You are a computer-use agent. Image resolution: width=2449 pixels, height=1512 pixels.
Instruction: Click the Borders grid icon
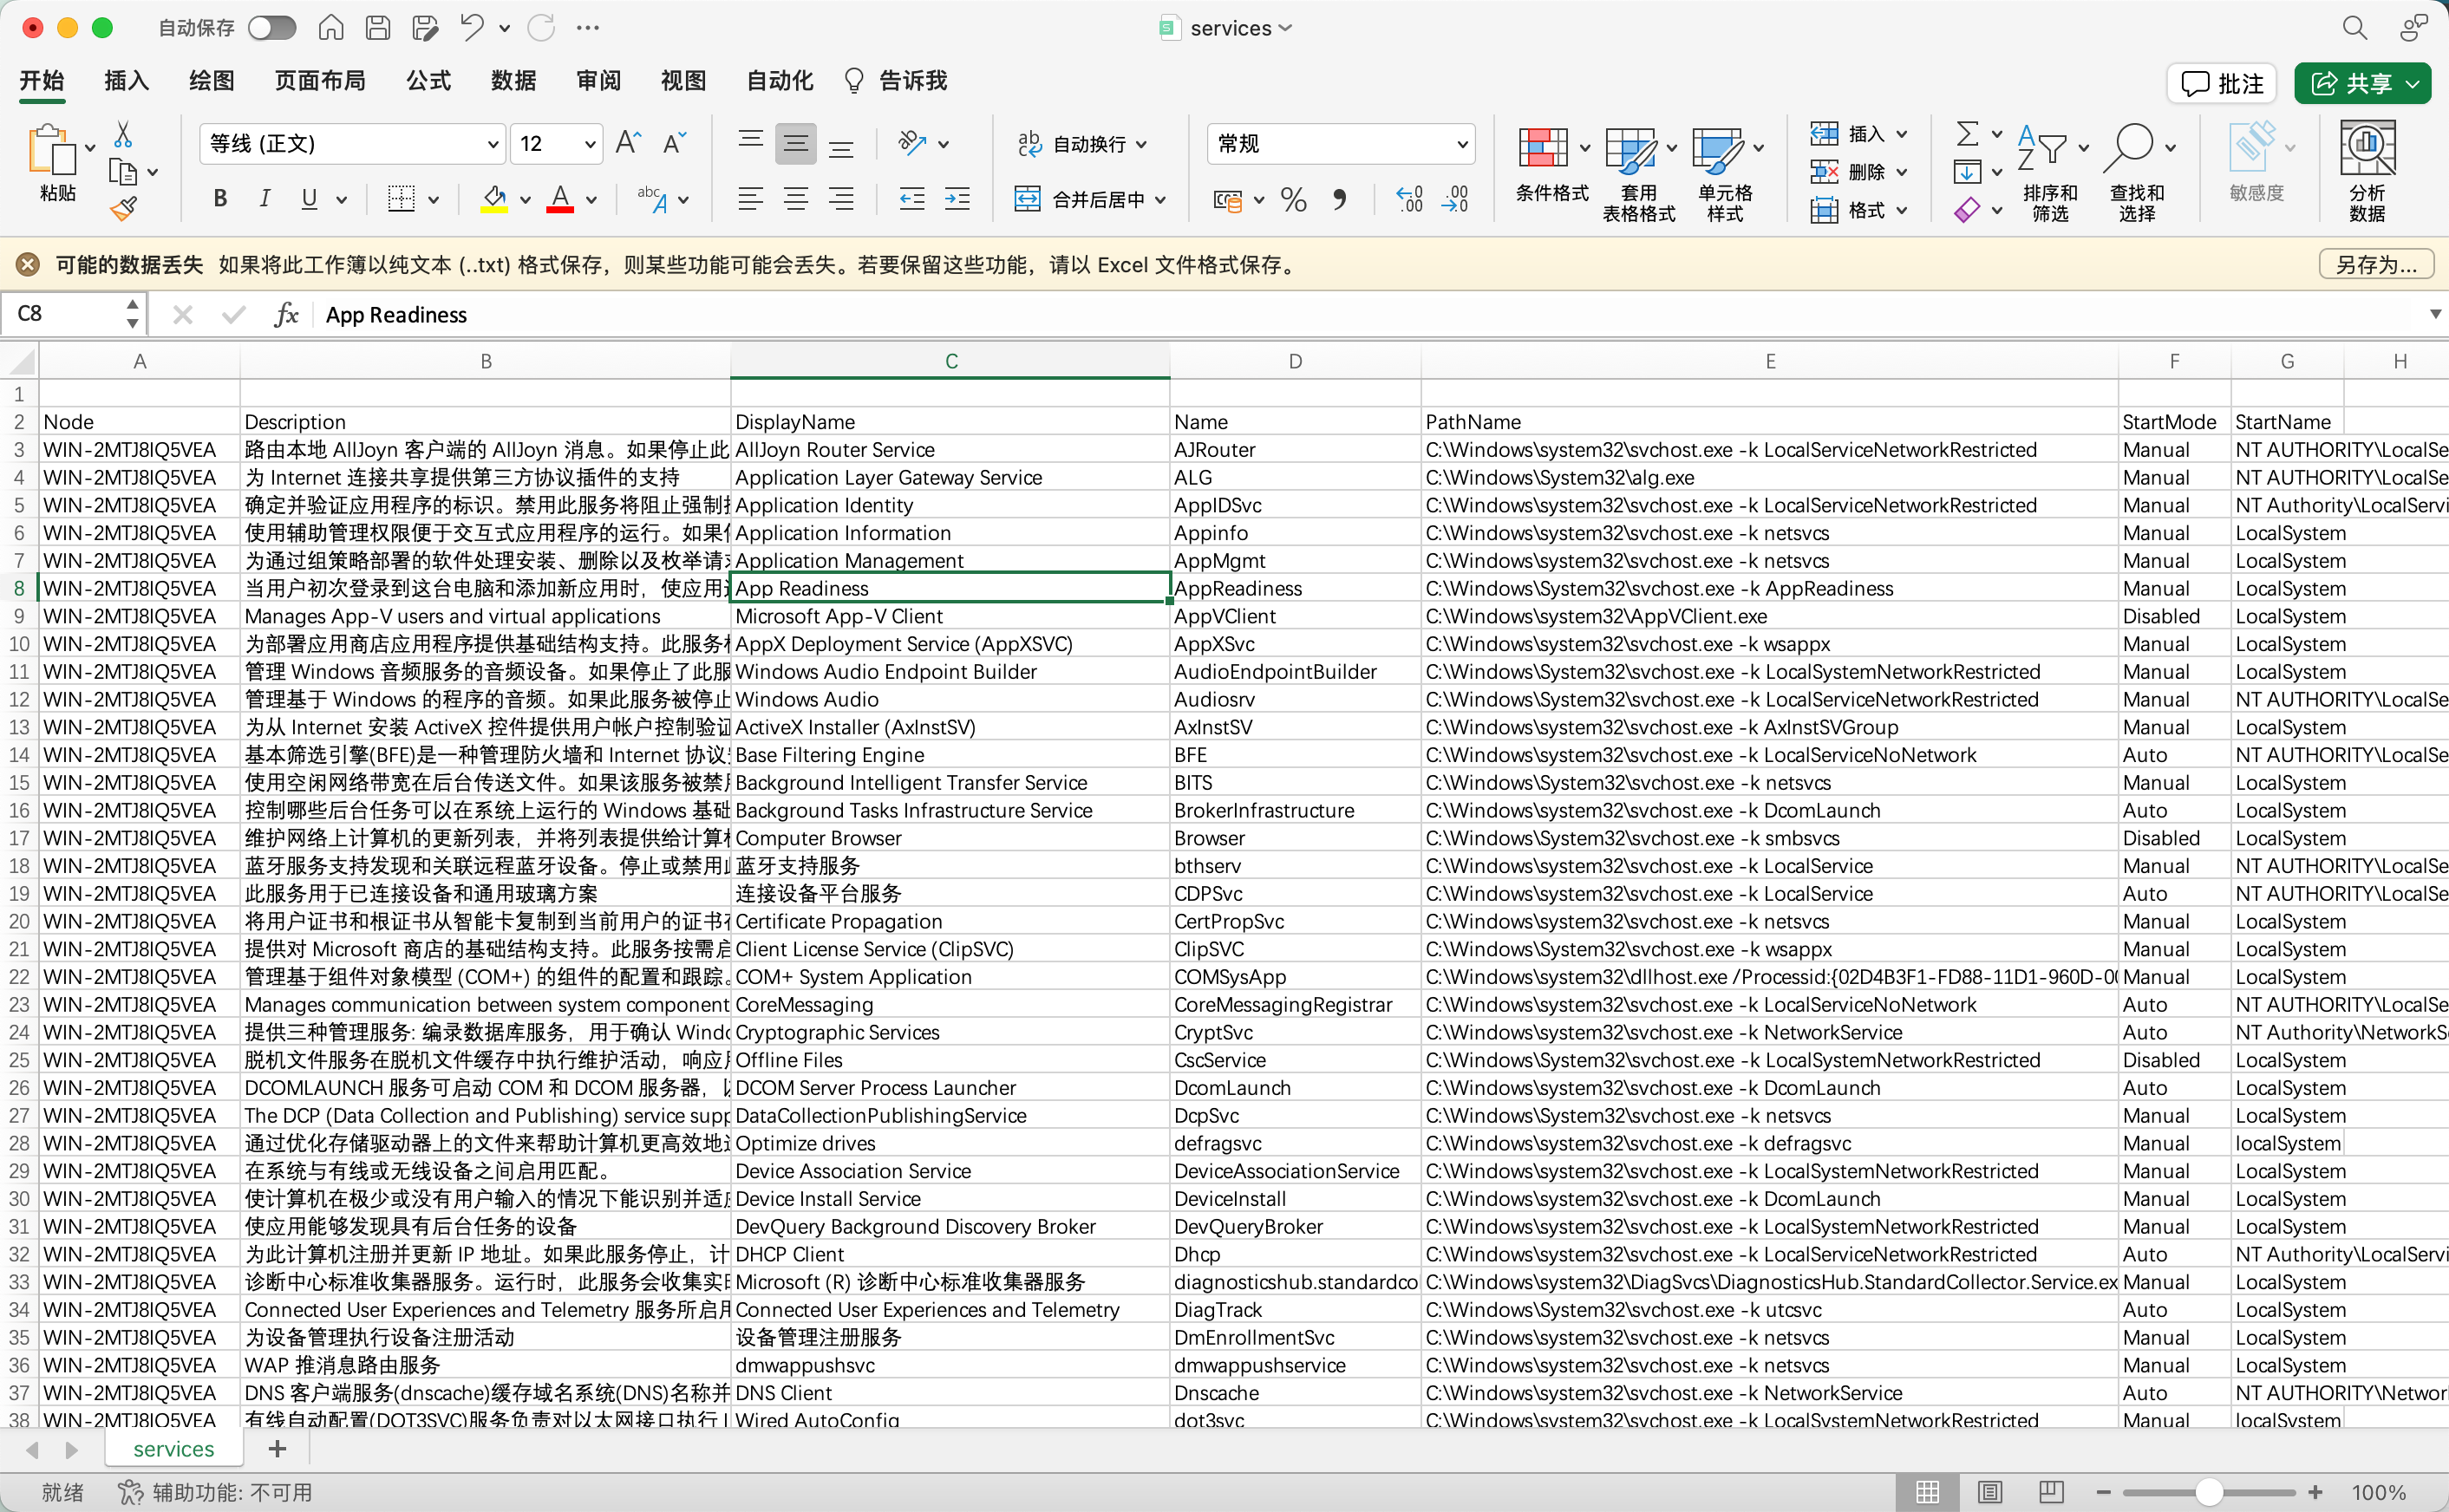[x=401, y=199]
